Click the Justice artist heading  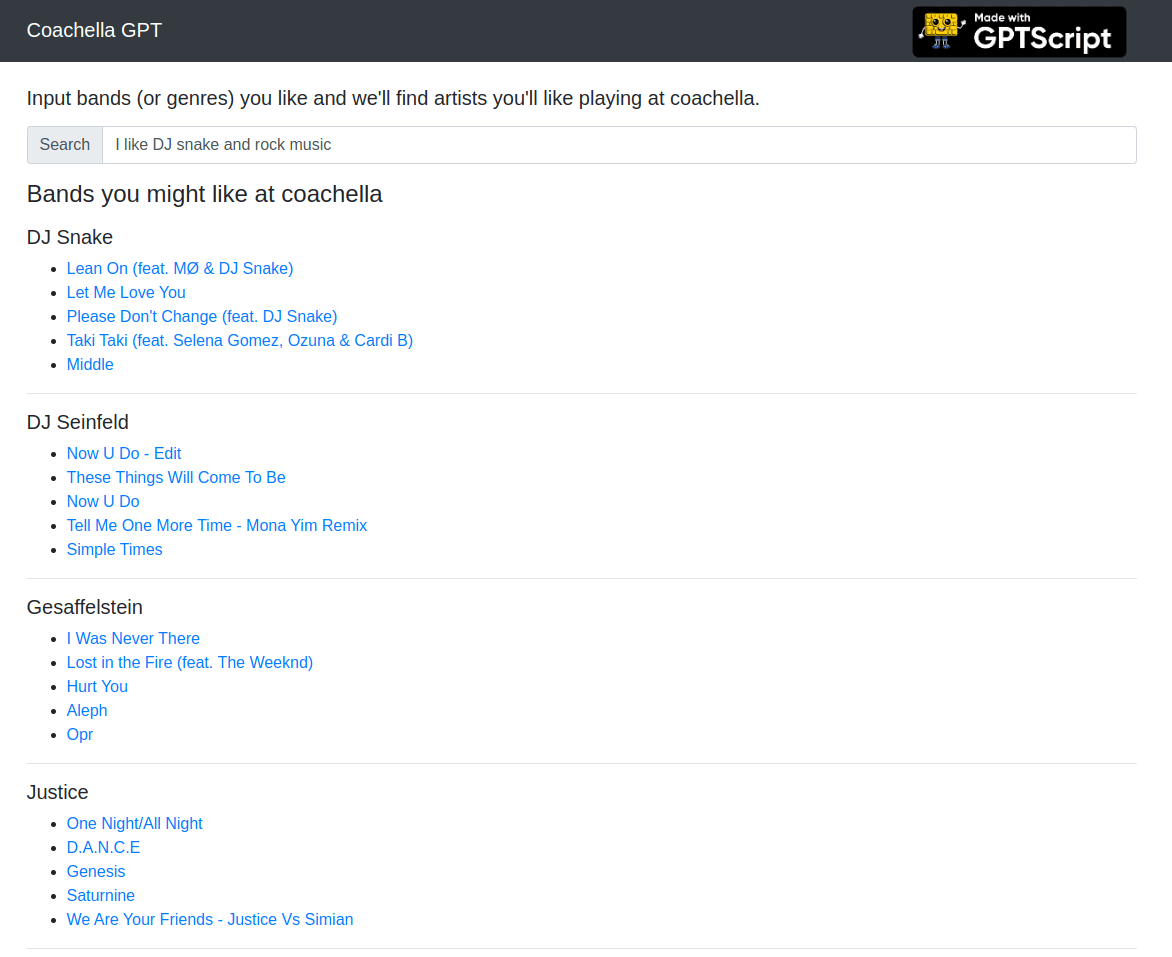tap(58, 791)
